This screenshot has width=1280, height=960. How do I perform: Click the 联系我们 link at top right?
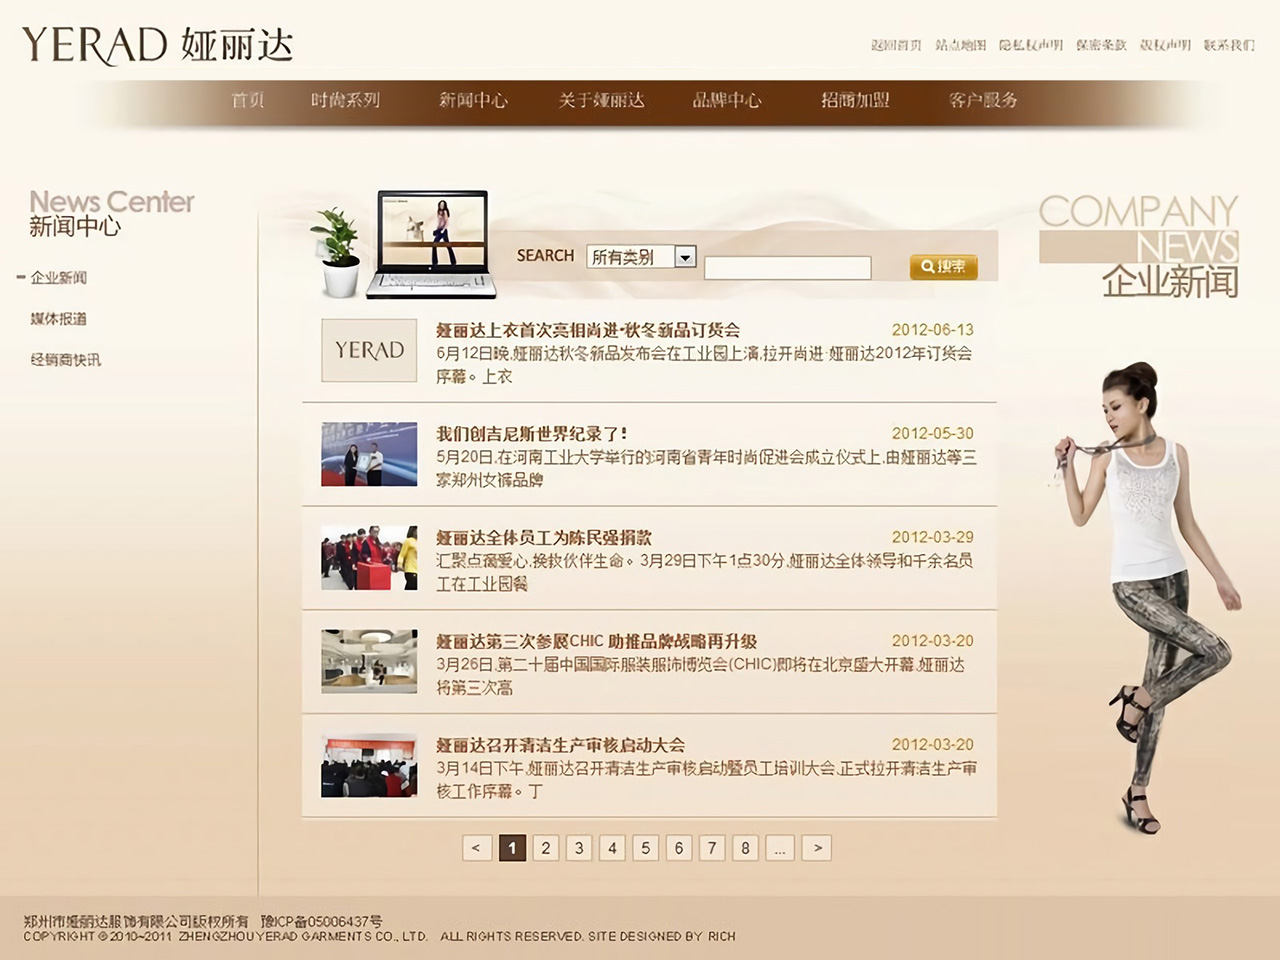1228,45
